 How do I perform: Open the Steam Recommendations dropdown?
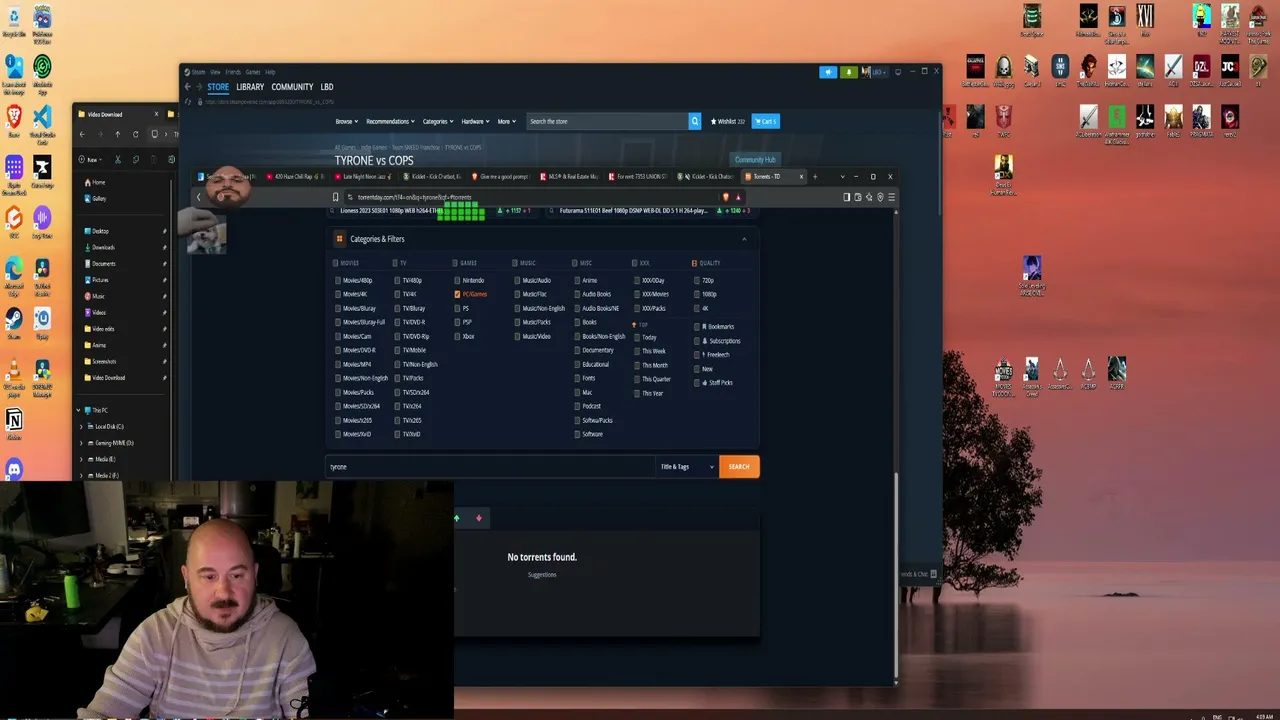(x=390, y=121)
